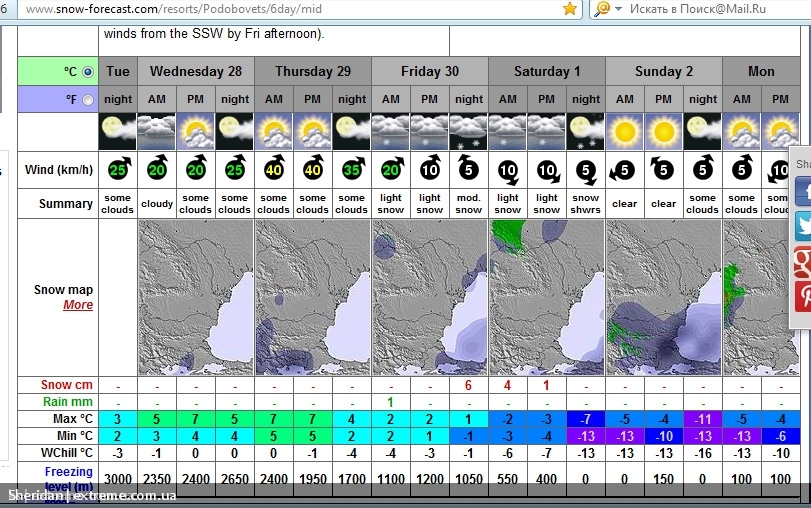811x508 pixels.
Task: Focus the Mail.Ru search input field
Action: click(x=700, y=9)
